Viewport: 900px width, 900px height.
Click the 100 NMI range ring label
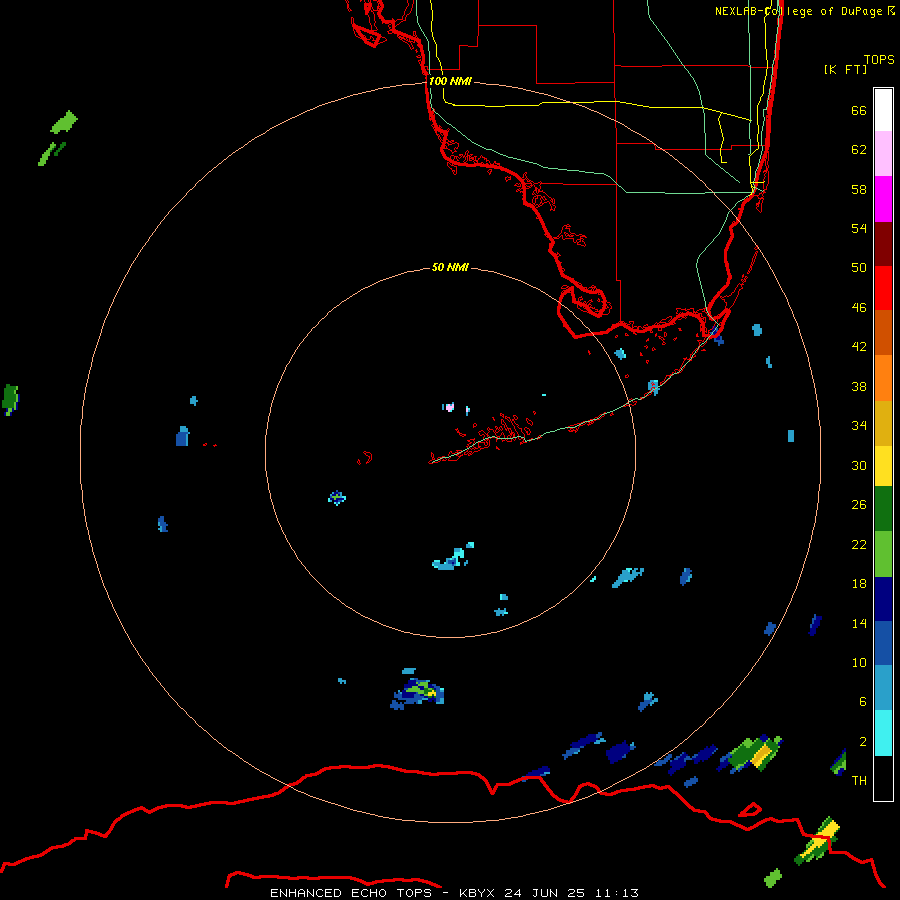[x=450, y=82]
